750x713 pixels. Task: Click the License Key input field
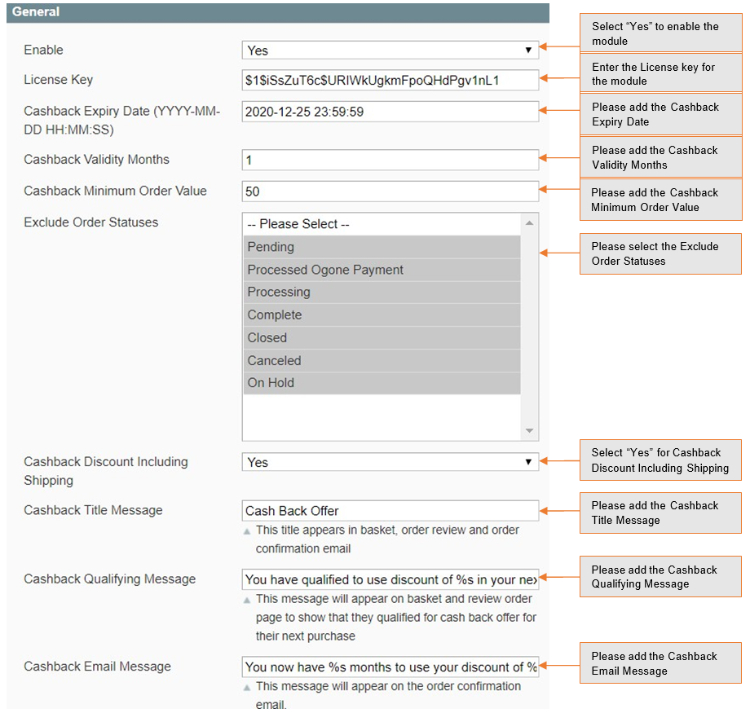390,80
